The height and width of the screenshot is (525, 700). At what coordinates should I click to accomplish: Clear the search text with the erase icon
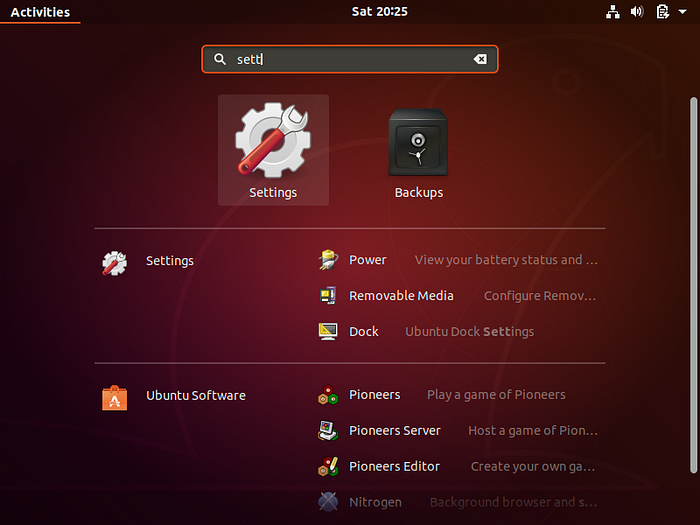pyautogui.click(x=480, y=59)
